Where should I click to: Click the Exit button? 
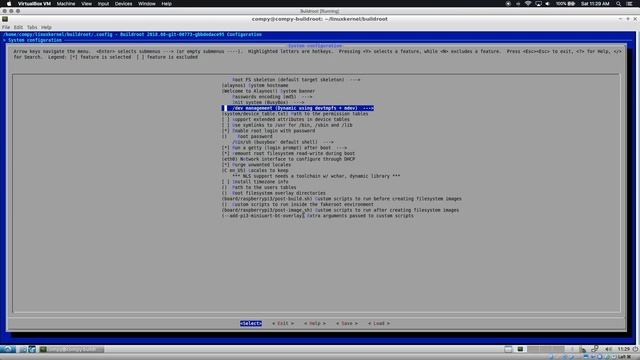[283, 323]
